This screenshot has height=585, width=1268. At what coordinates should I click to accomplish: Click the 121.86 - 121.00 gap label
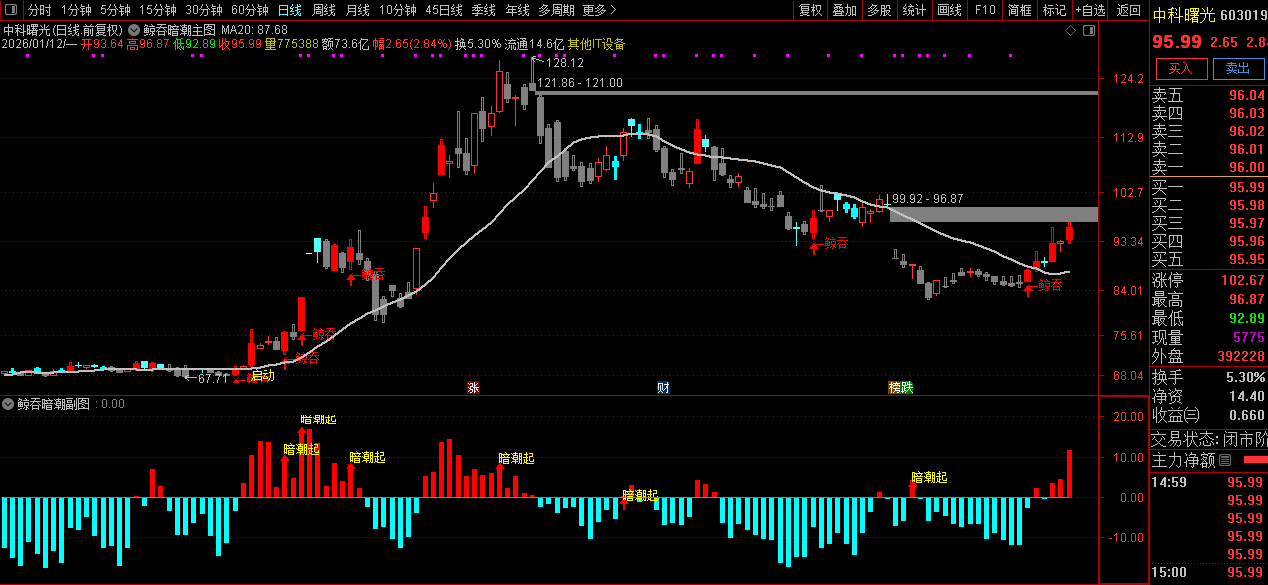point(580,83)
